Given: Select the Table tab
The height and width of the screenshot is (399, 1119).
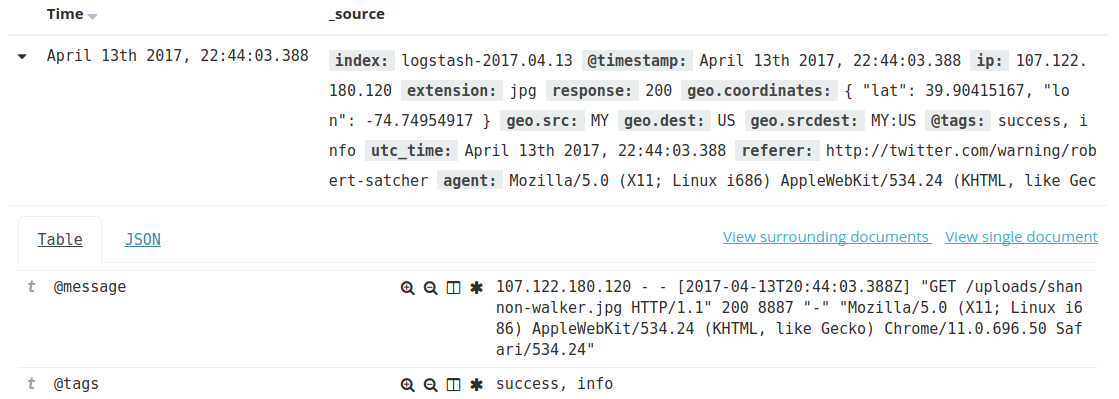Looking at the screenshot, I should 60,240.
